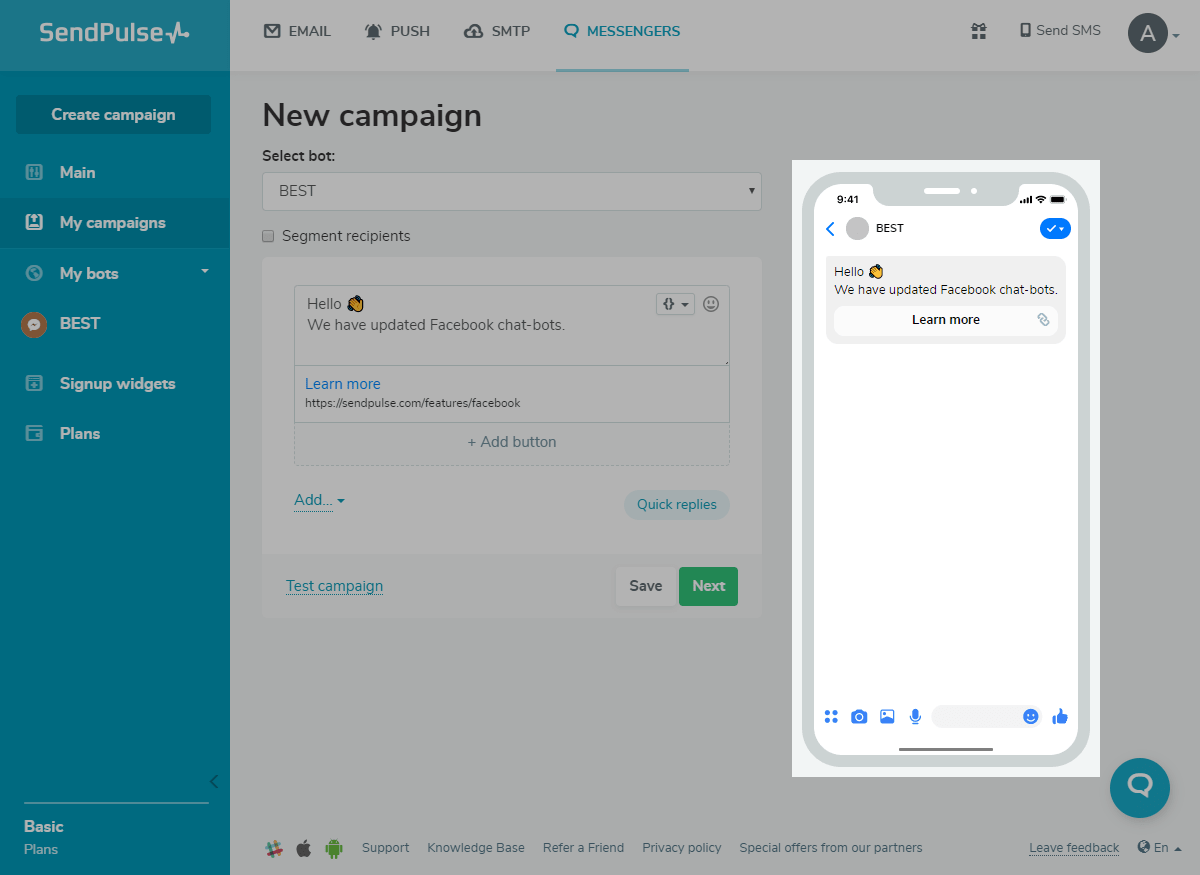
Task: Click the SendPulse logo
Action: click(x=114, y=33)
